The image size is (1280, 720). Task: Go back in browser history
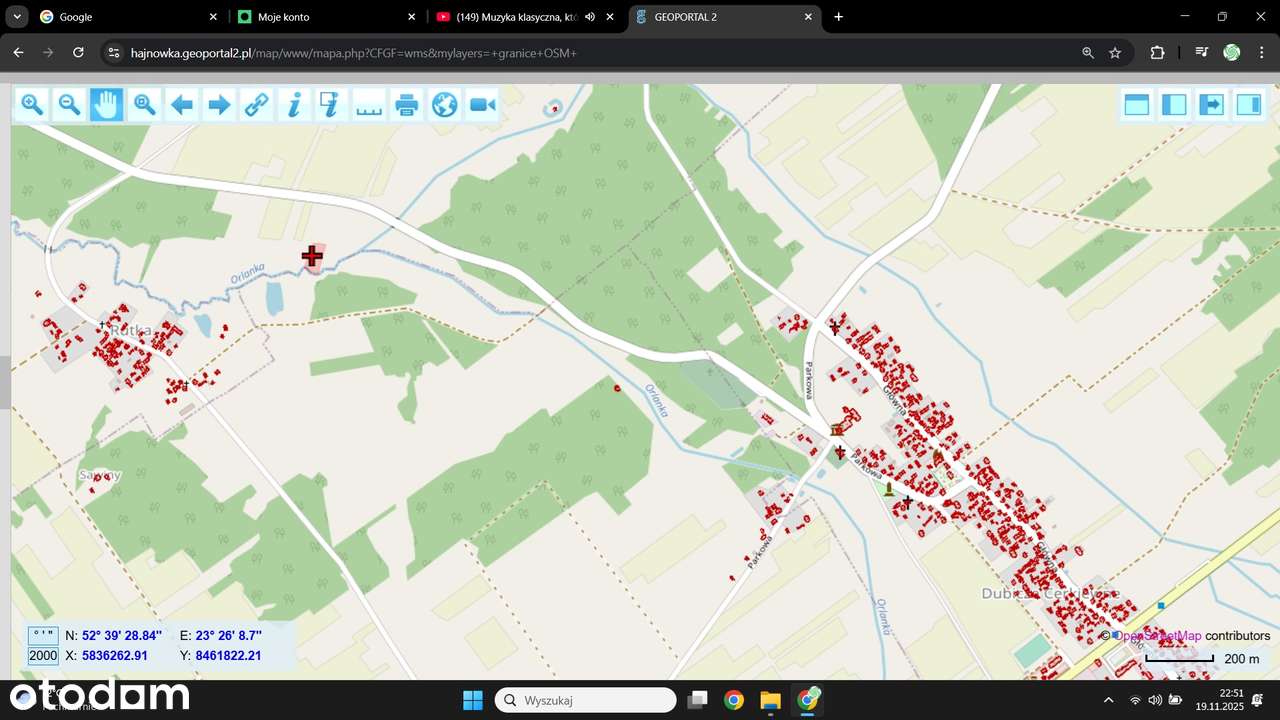coord(18,53)
